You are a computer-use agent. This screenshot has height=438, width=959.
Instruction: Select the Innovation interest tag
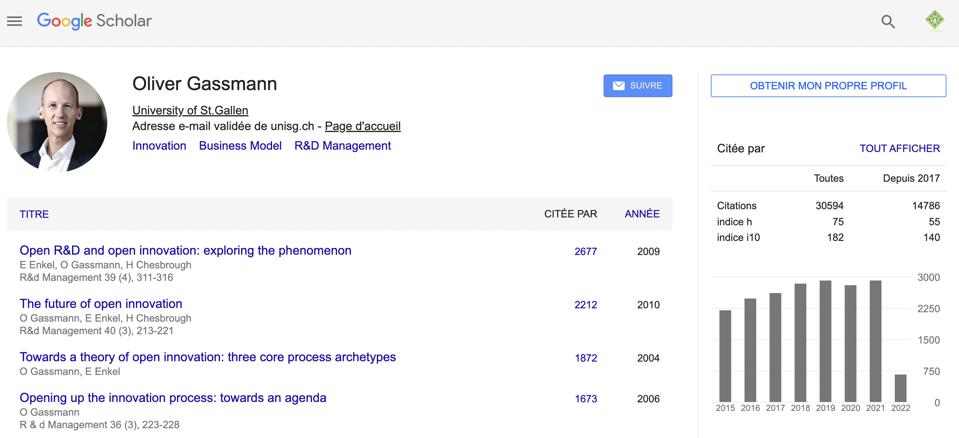point(159,146)
